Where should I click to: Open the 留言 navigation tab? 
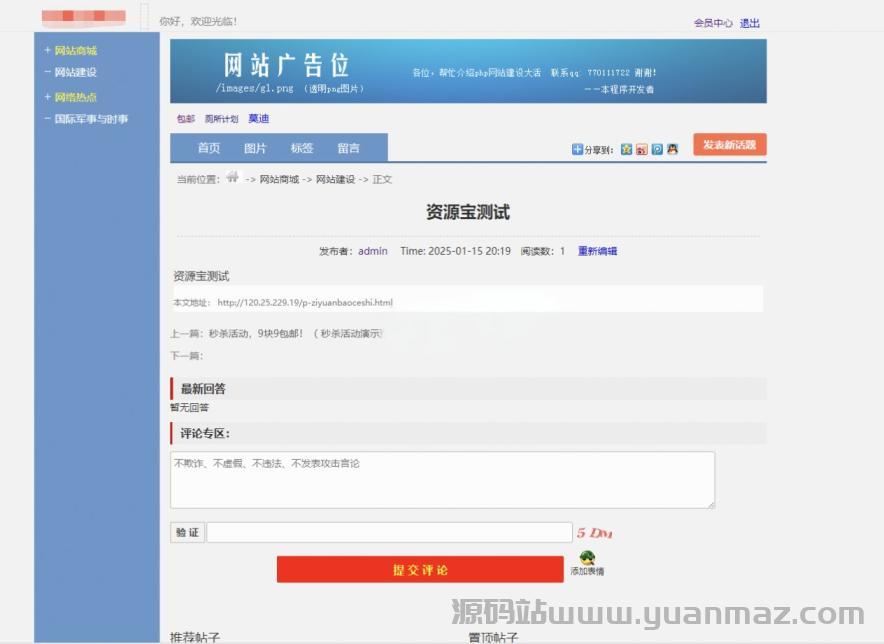[x=348, y=148]
